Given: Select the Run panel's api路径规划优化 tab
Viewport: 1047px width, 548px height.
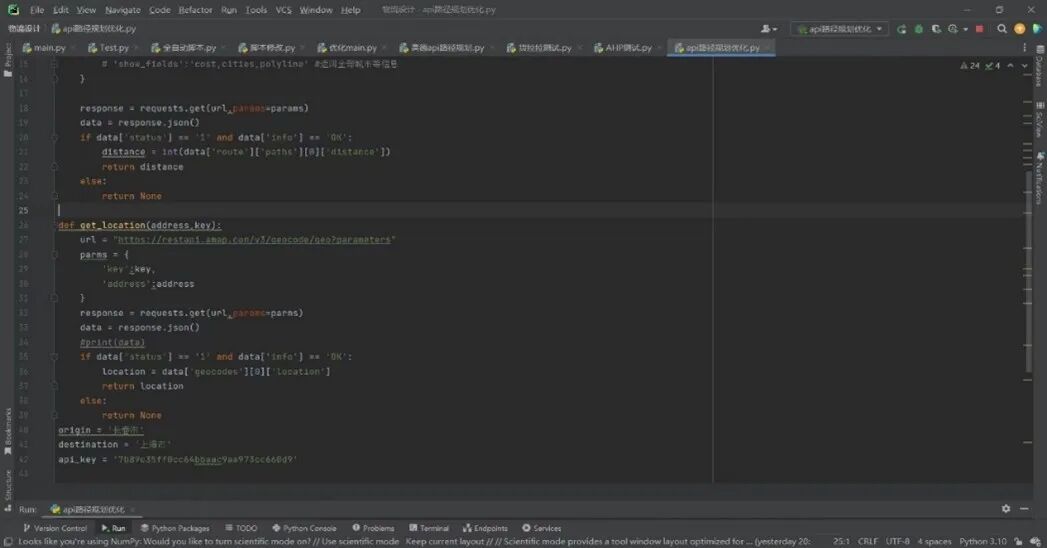Looking at the screenshot, I should tap(92, 509).
